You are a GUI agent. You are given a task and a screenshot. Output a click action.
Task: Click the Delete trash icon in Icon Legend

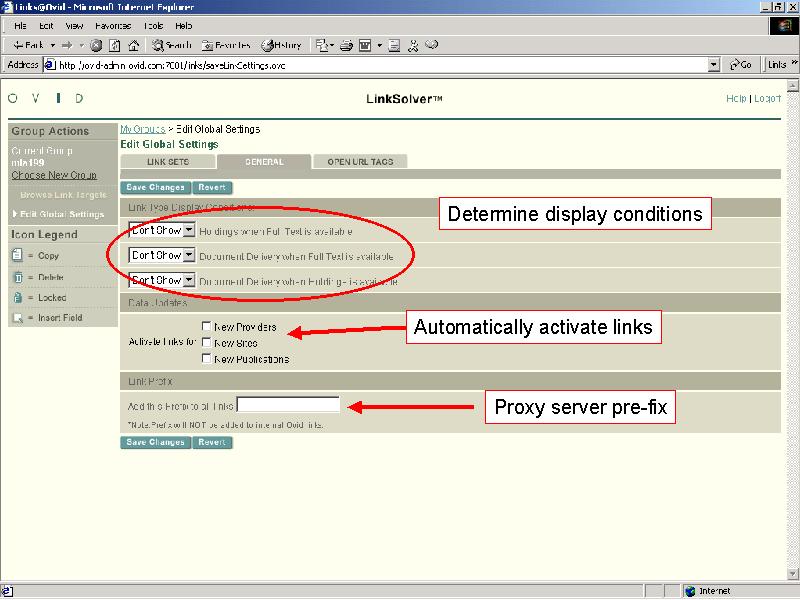[18, 277]
